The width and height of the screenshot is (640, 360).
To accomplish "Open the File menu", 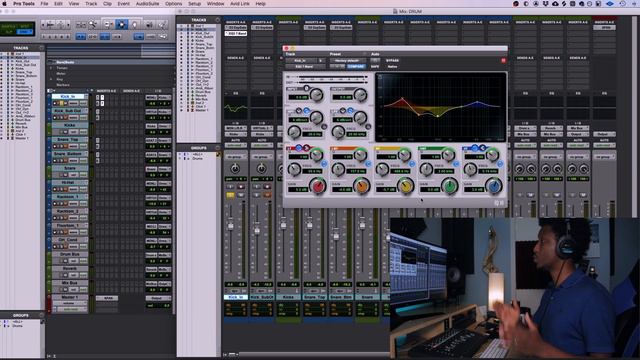I will [x=44, y=4].
